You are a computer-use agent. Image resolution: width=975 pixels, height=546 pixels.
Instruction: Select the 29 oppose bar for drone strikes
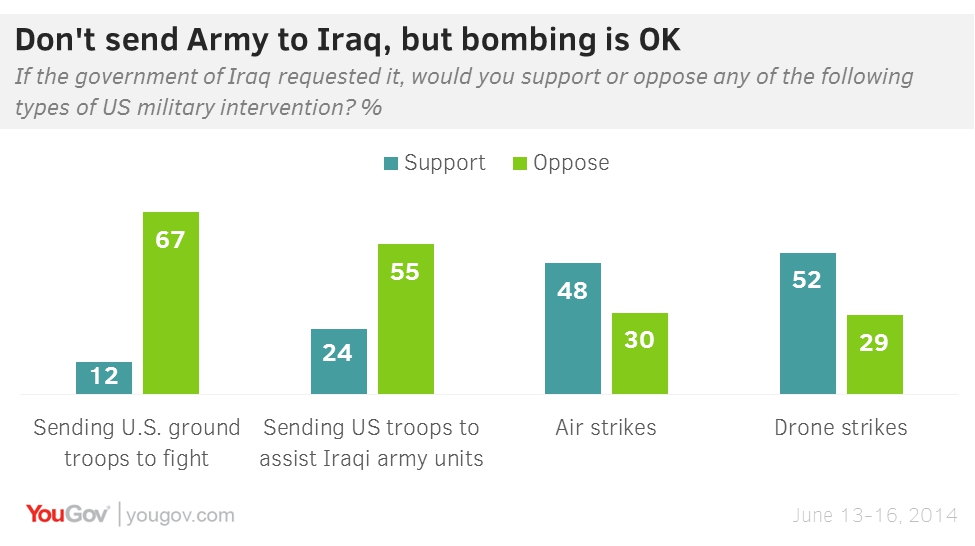click(875, 354)
